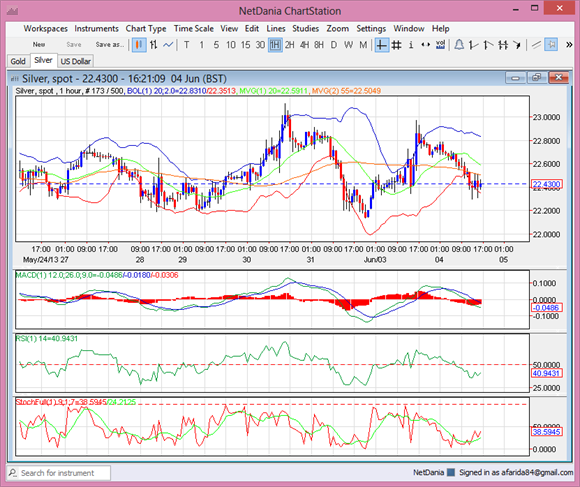This screenshot has height=487, width=580.
Task: Click the horizontal arrows toolbar icon
Action: 425,45
